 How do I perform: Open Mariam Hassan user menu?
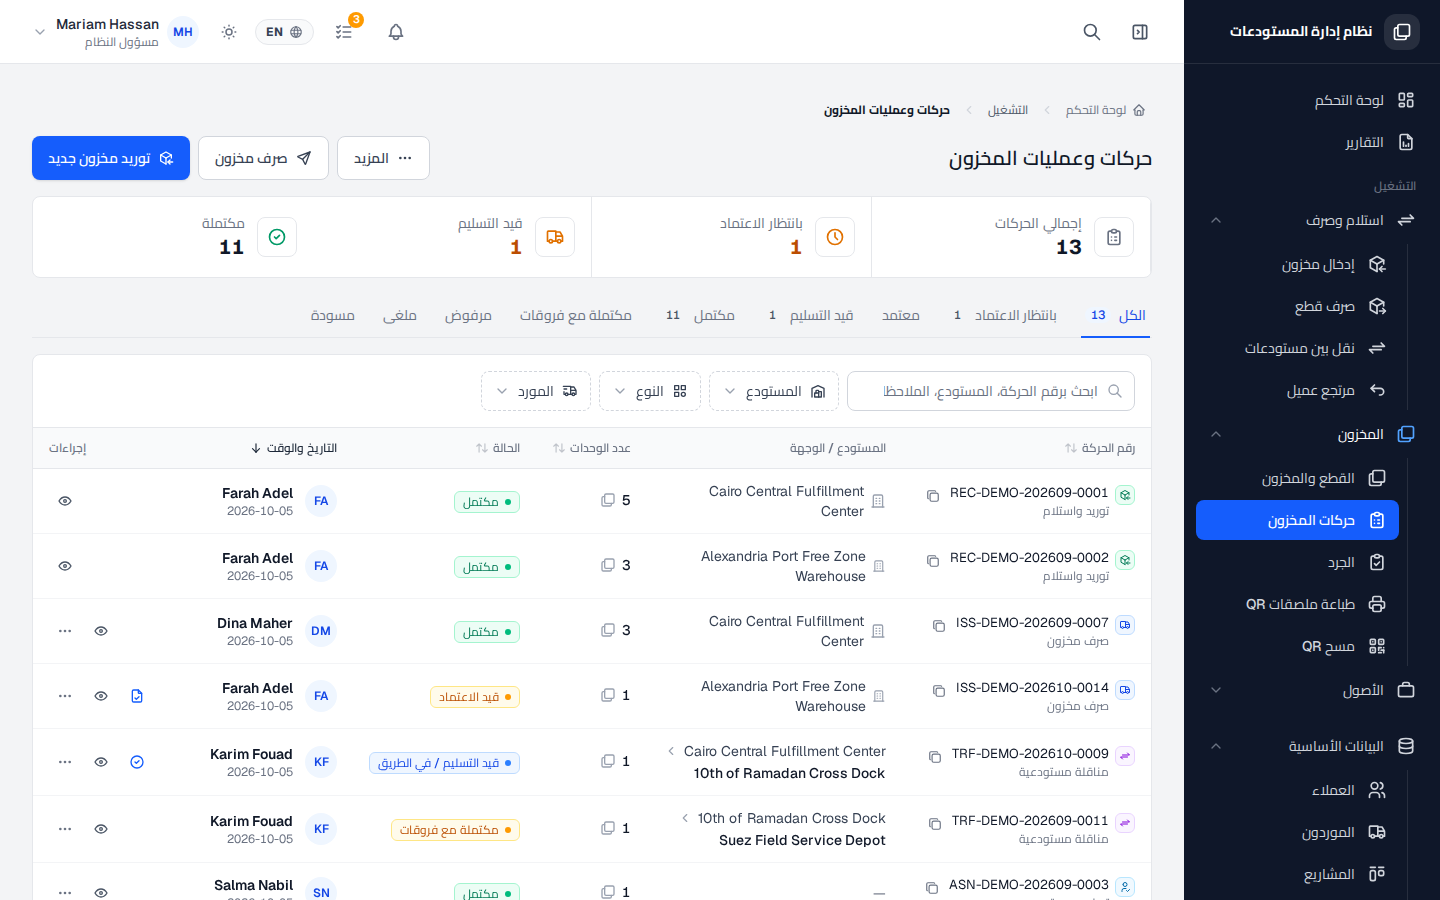[115, 32]
